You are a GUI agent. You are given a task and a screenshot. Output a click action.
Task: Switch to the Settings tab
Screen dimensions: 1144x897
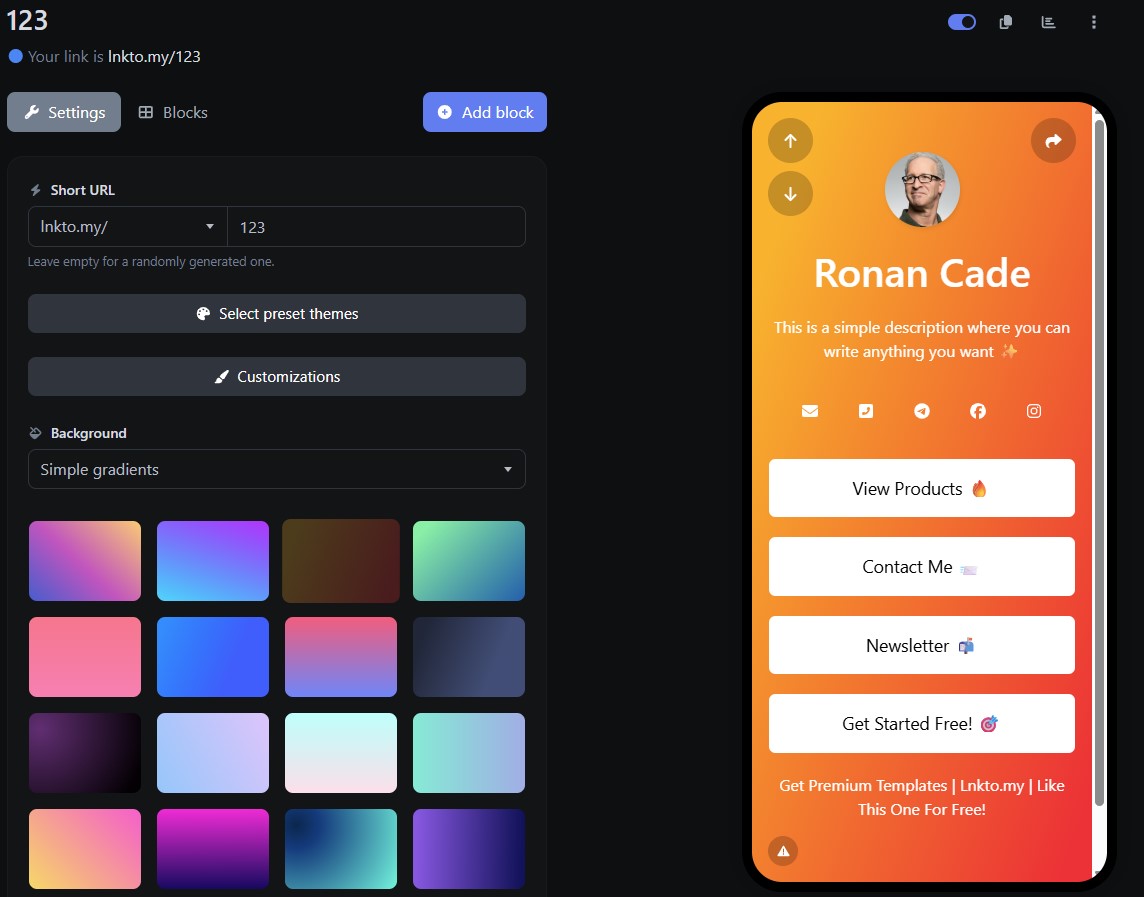pyautogui.click(x=64, y=112)
